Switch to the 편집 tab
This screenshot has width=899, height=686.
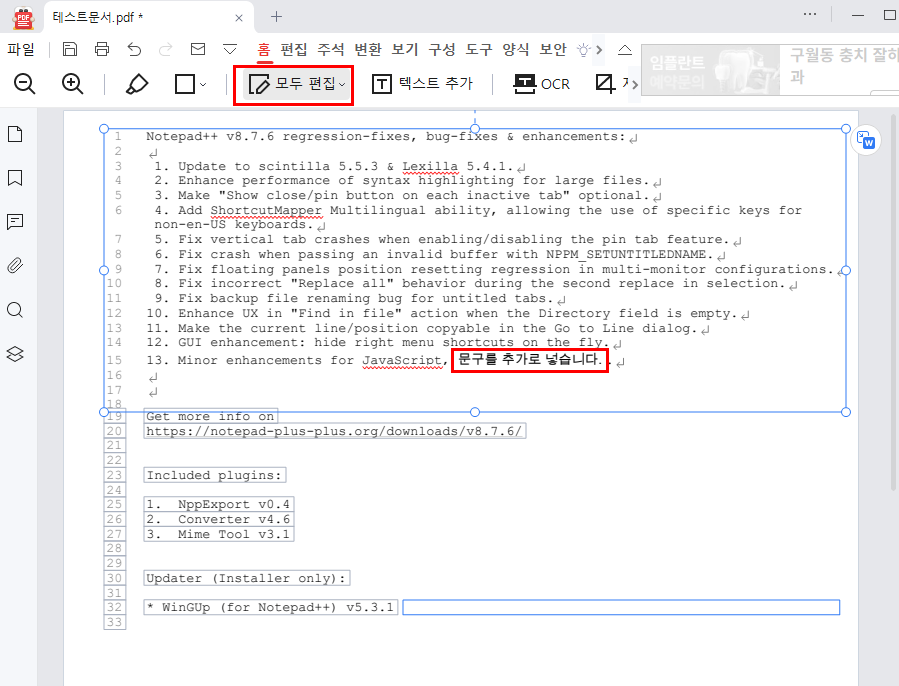[294, 49]
